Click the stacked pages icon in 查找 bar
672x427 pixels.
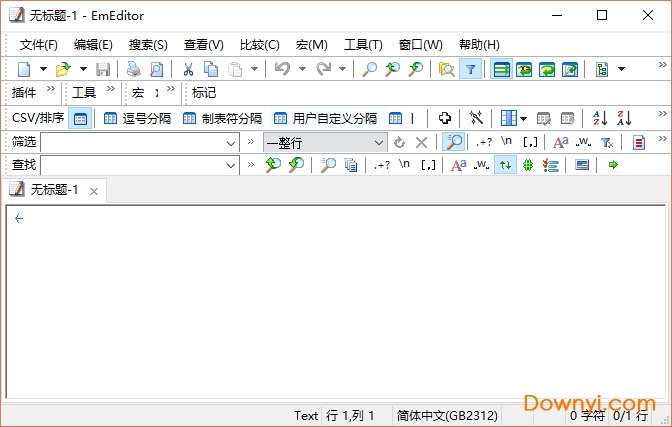click(351, 165)
